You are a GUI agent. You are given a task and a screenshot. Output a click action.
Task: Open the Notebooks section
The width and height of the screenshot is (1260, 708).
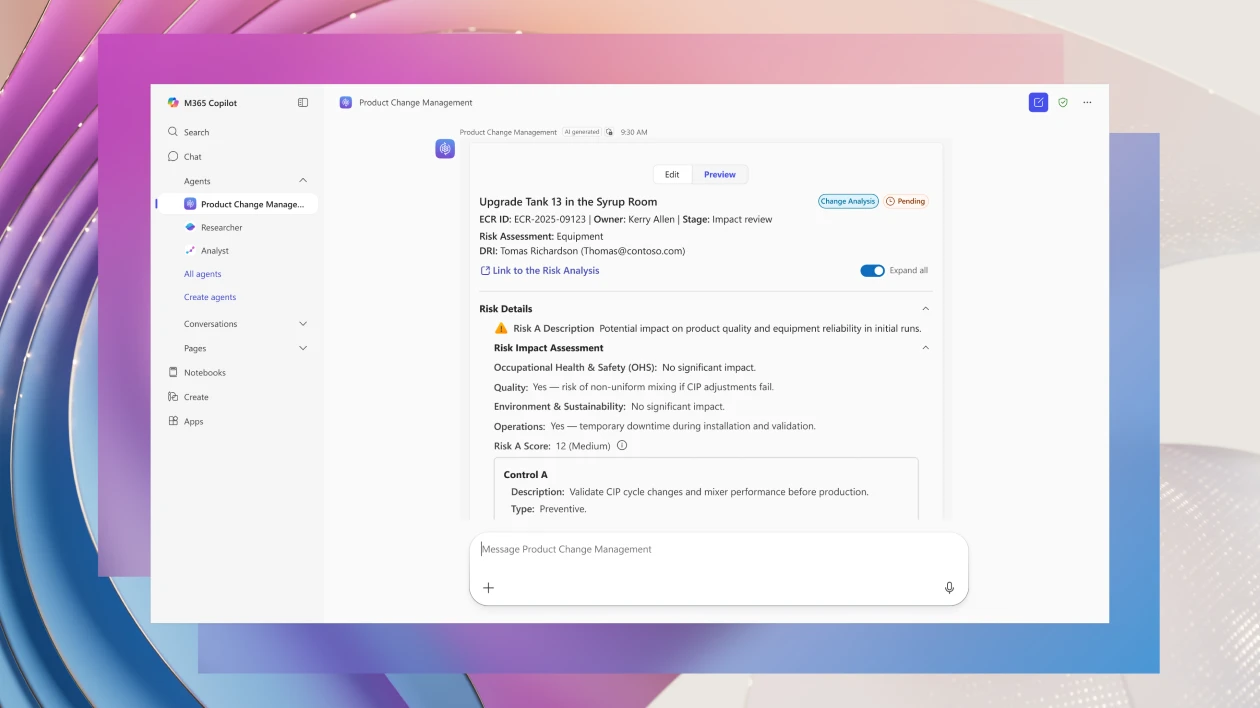(204, 372)
